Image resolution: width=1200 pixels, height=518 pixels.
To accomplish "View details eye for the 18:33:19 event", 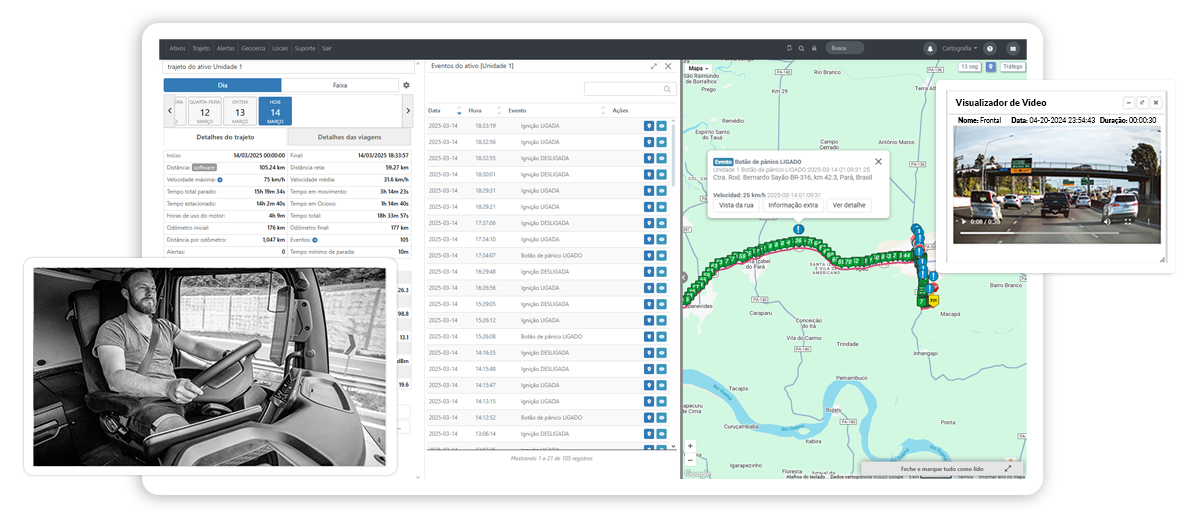I will (x=662, y=126).
